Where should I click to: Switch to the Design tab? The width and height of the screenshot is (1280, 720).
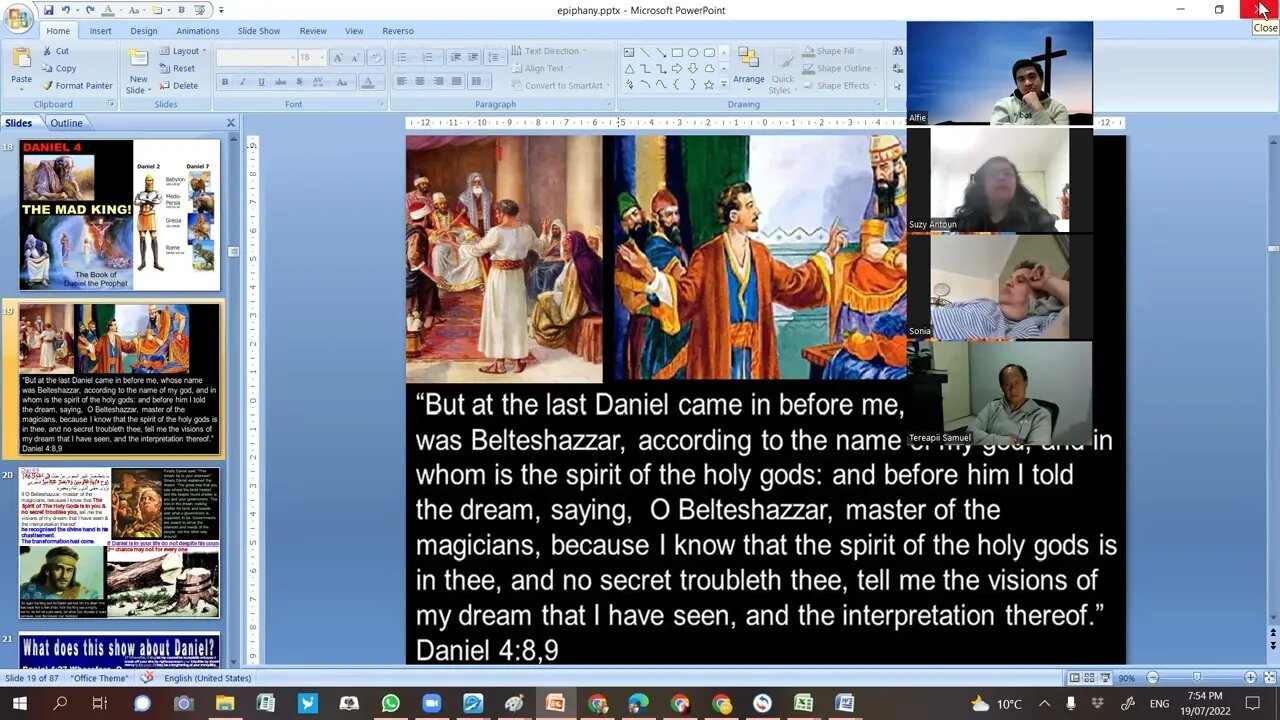(x=144, y=31)
